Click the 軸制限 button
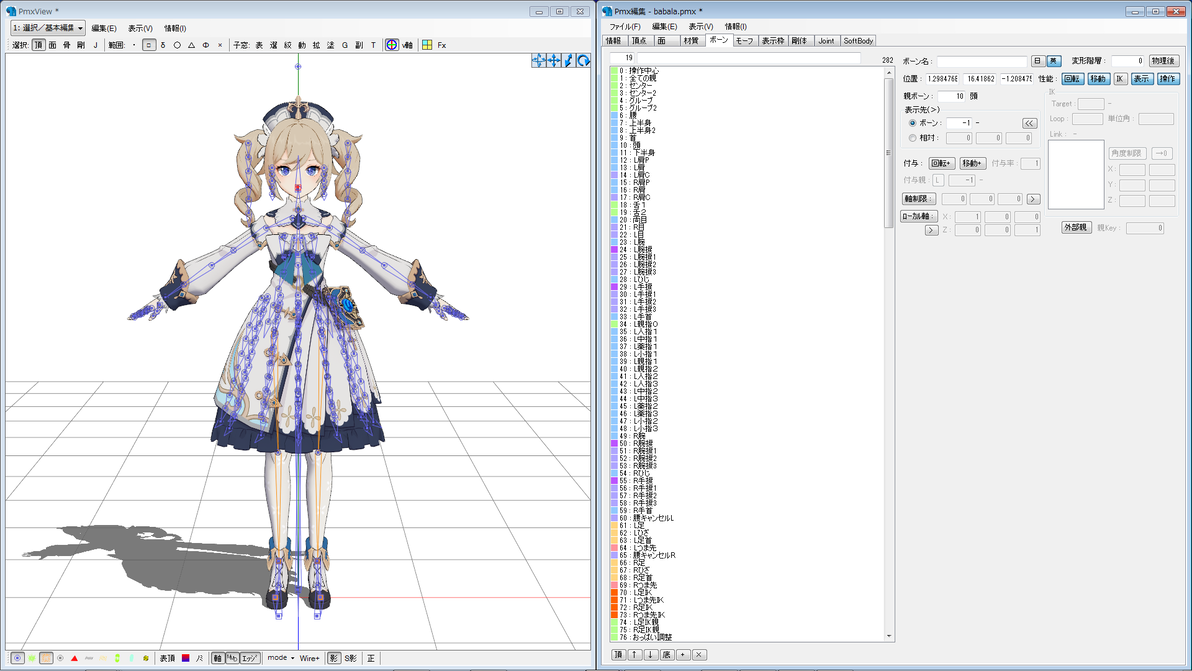This screenshot has height=671, width=1192. pos(918,199)
